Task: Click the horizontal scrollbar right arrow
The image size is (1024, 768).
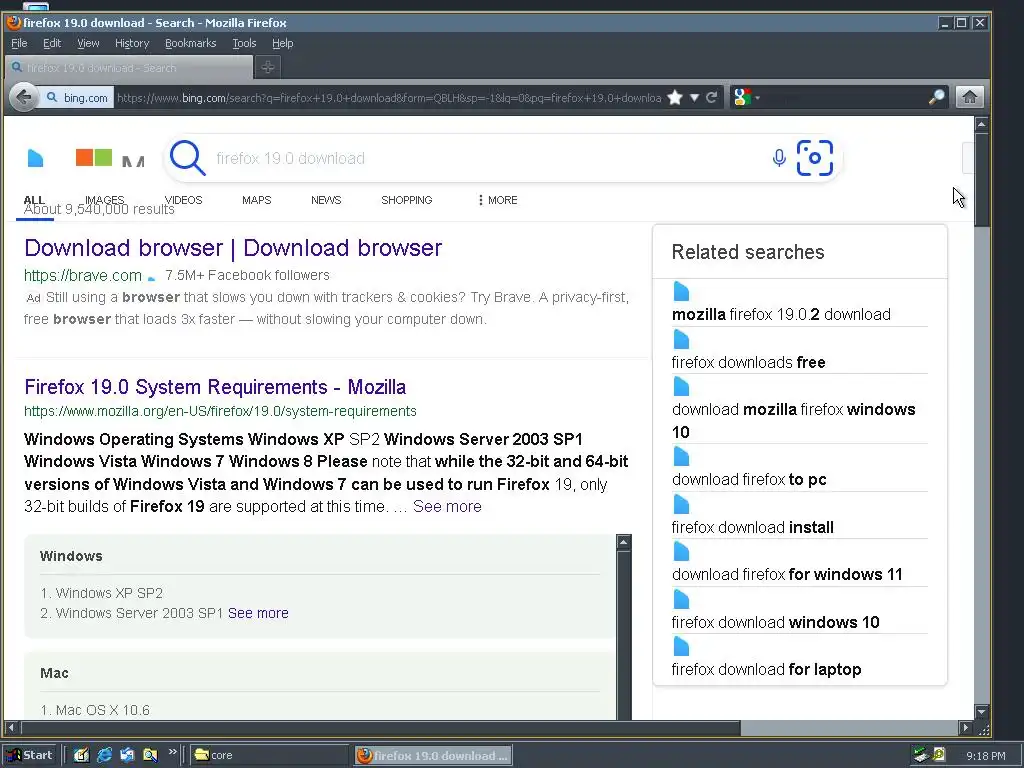Action: 966,728
